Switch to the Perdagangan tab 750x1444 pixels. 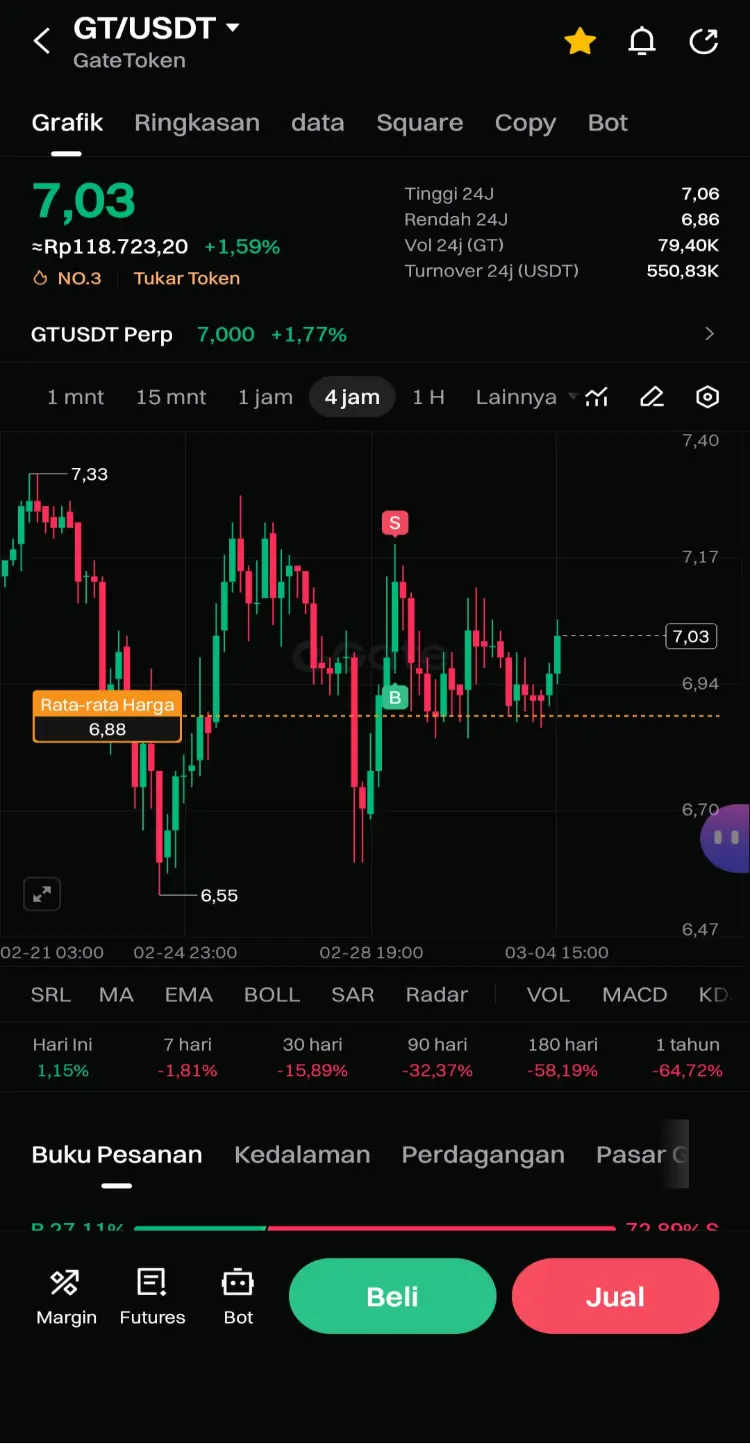(x=483, y=1155)
